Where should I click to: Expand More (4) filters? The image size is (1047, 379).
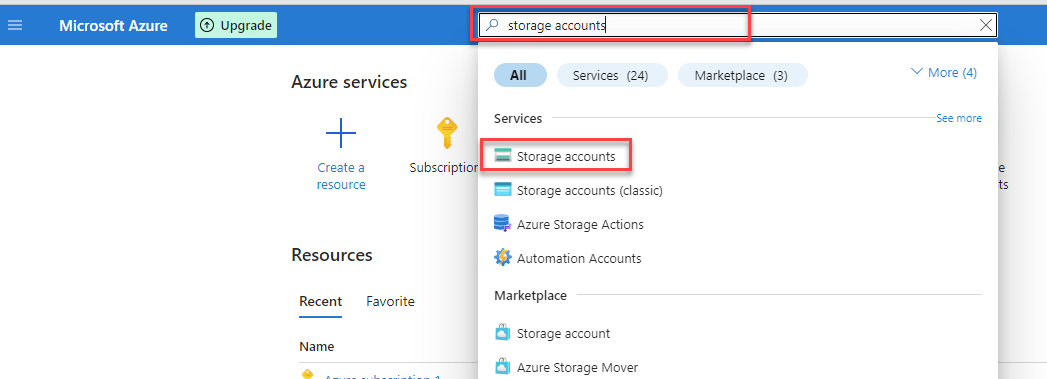coord(944,72)
